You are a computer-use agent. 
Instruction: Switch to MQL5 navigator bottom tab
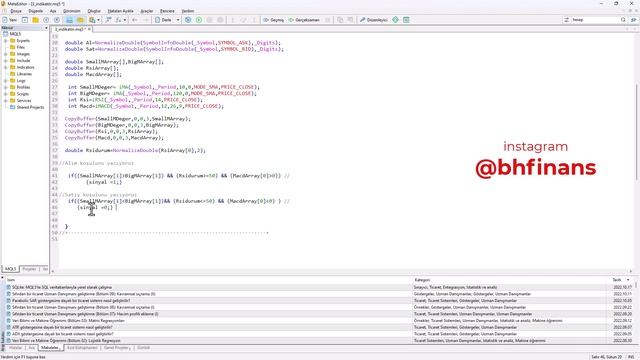(x=10, y=269)
